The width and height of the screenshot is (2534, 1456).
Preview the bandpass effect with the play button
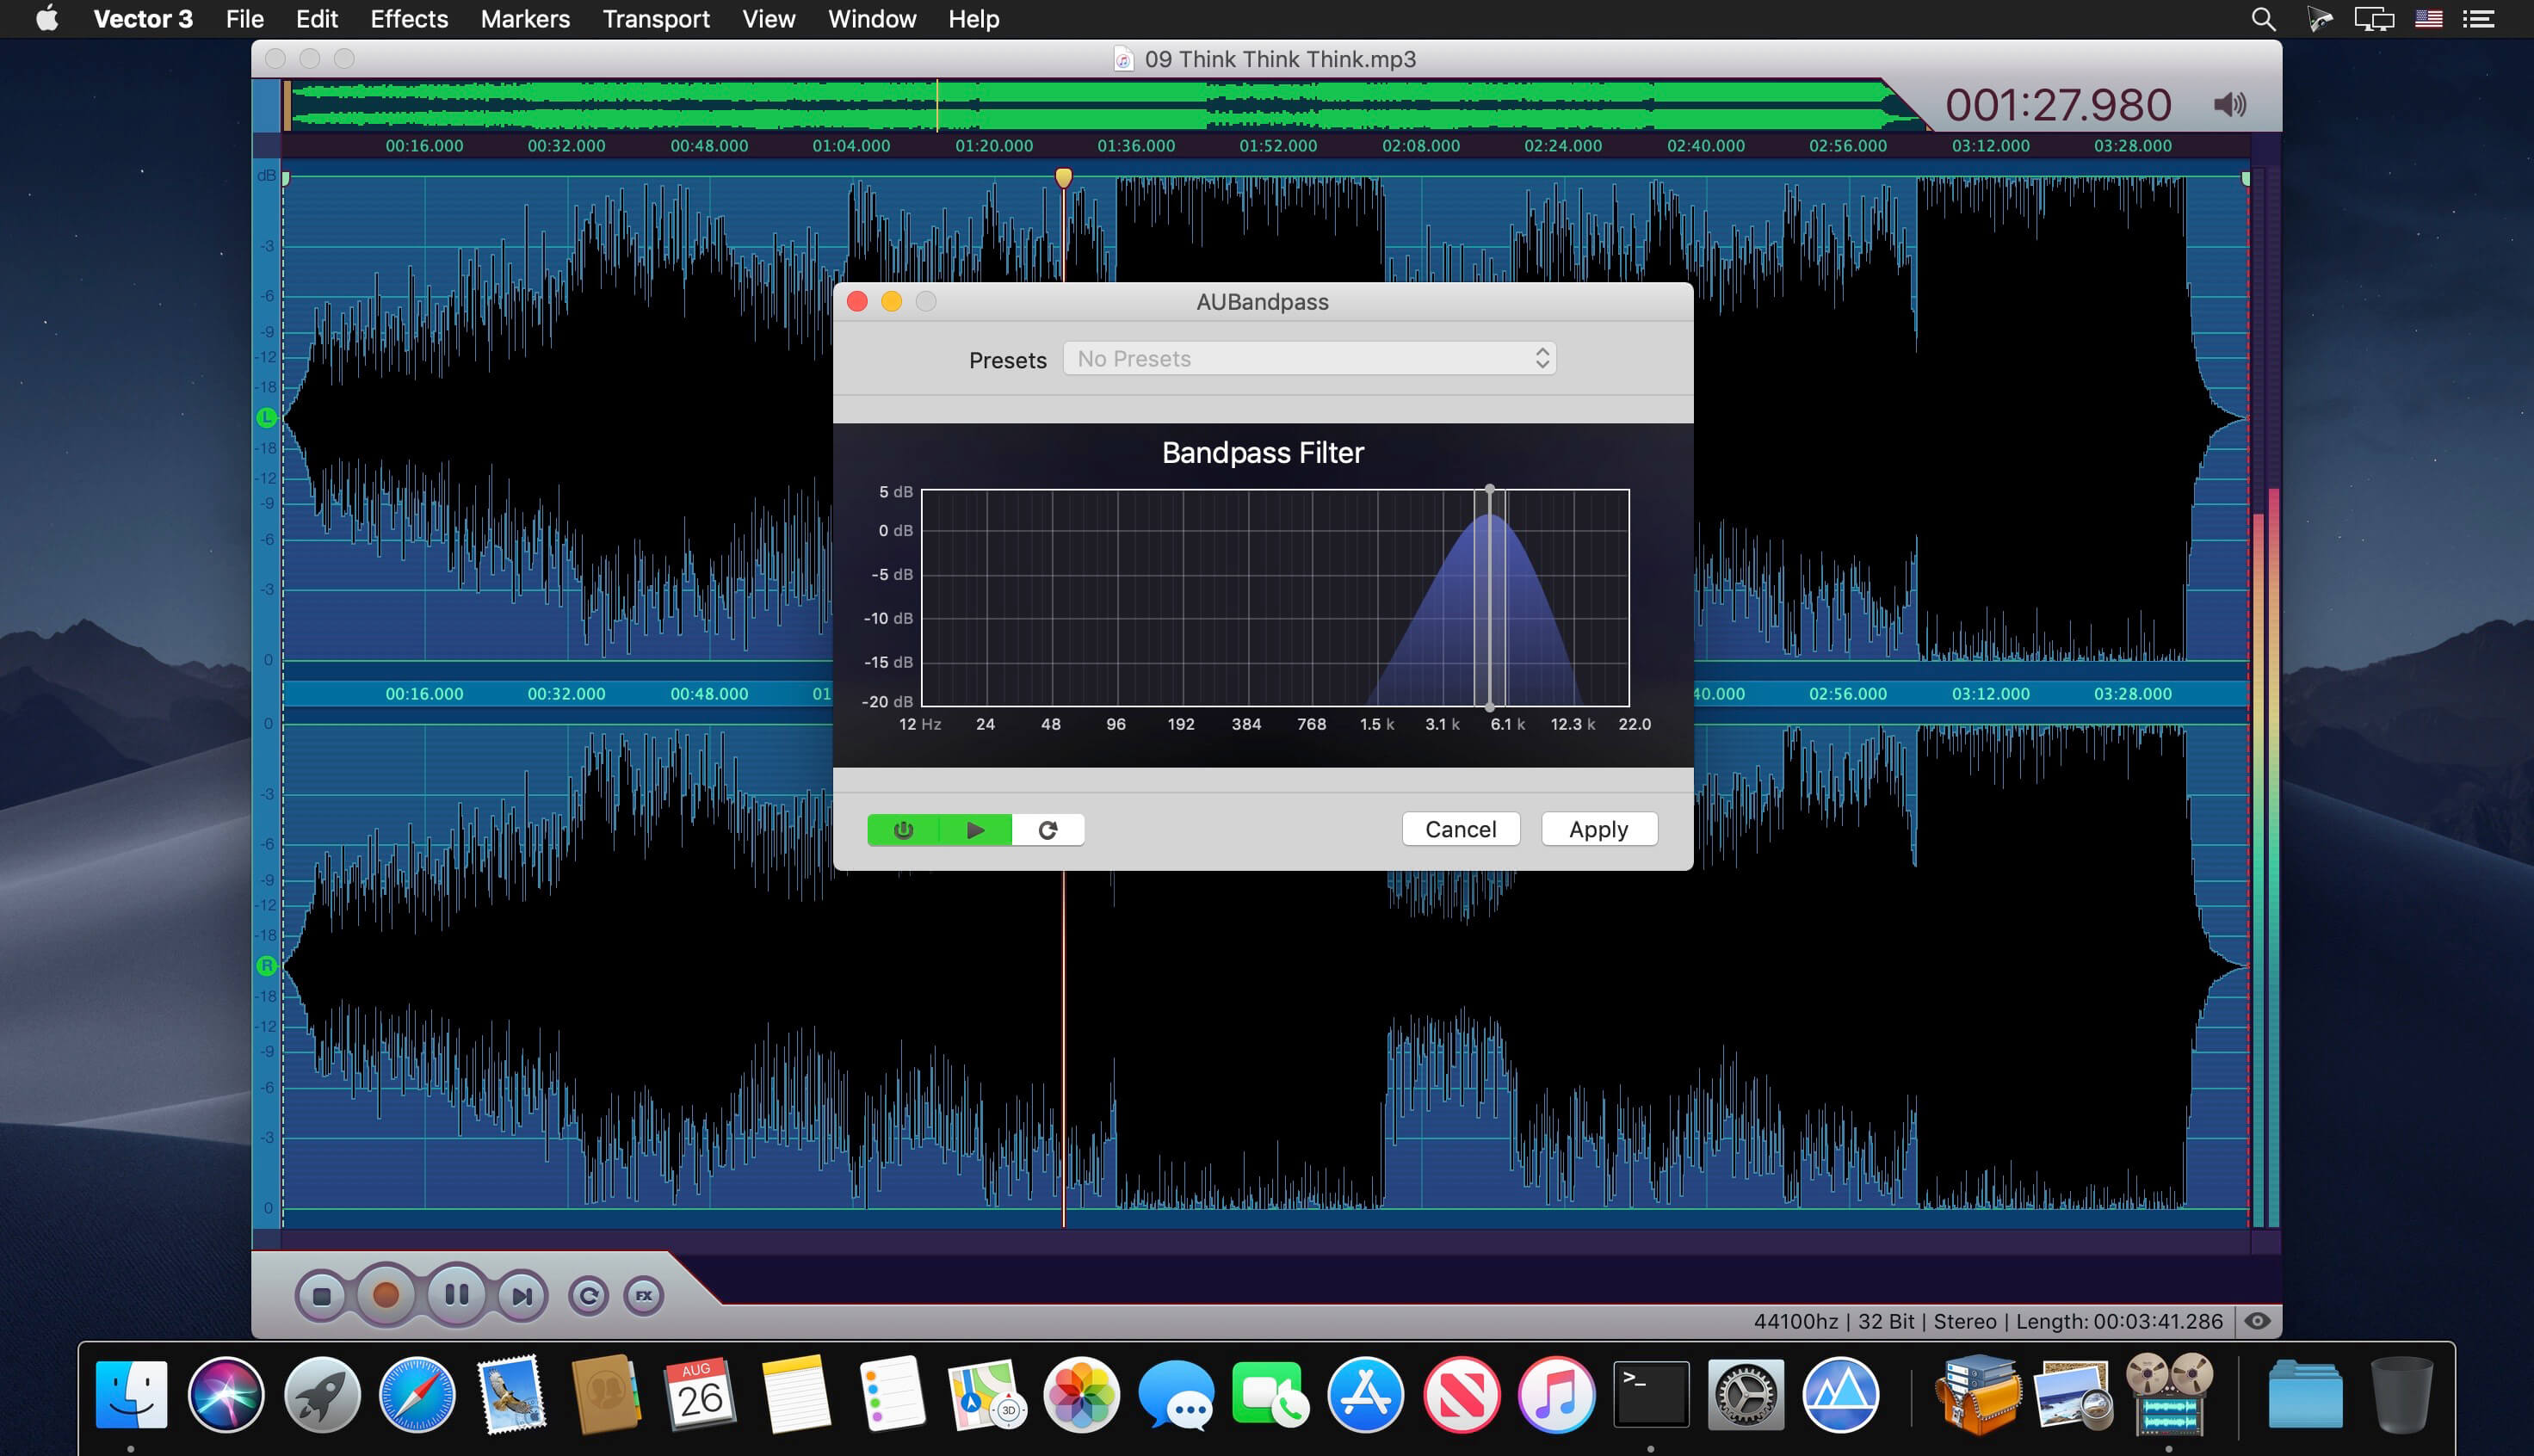coord(975,829)
